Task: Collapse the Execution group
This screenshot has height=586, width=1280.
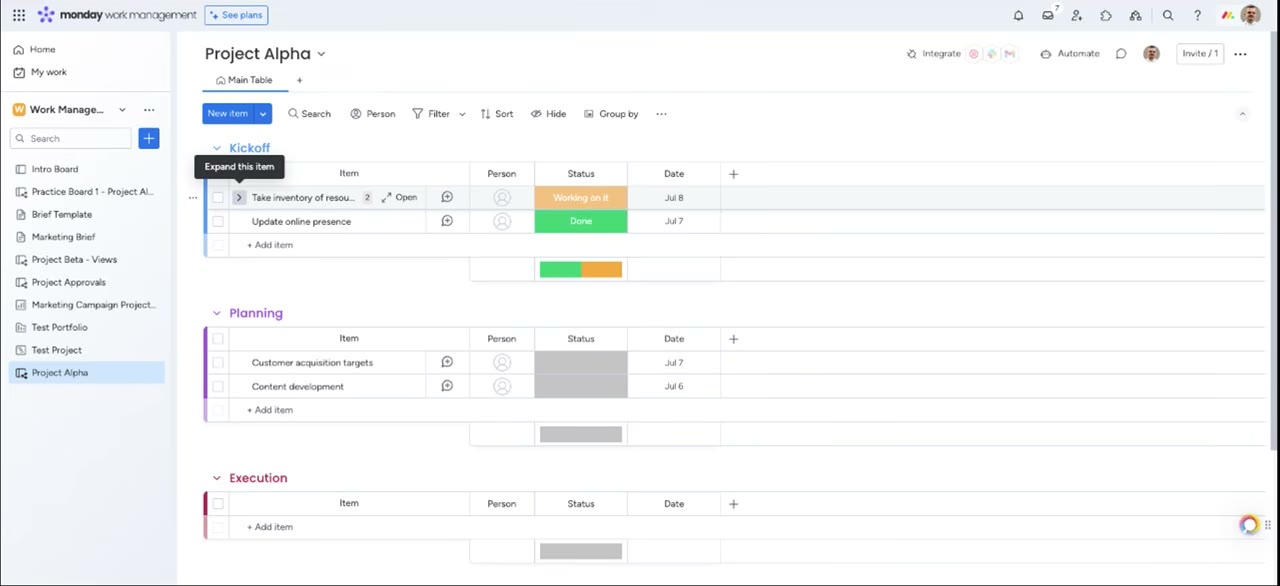Action: point(216,478)
